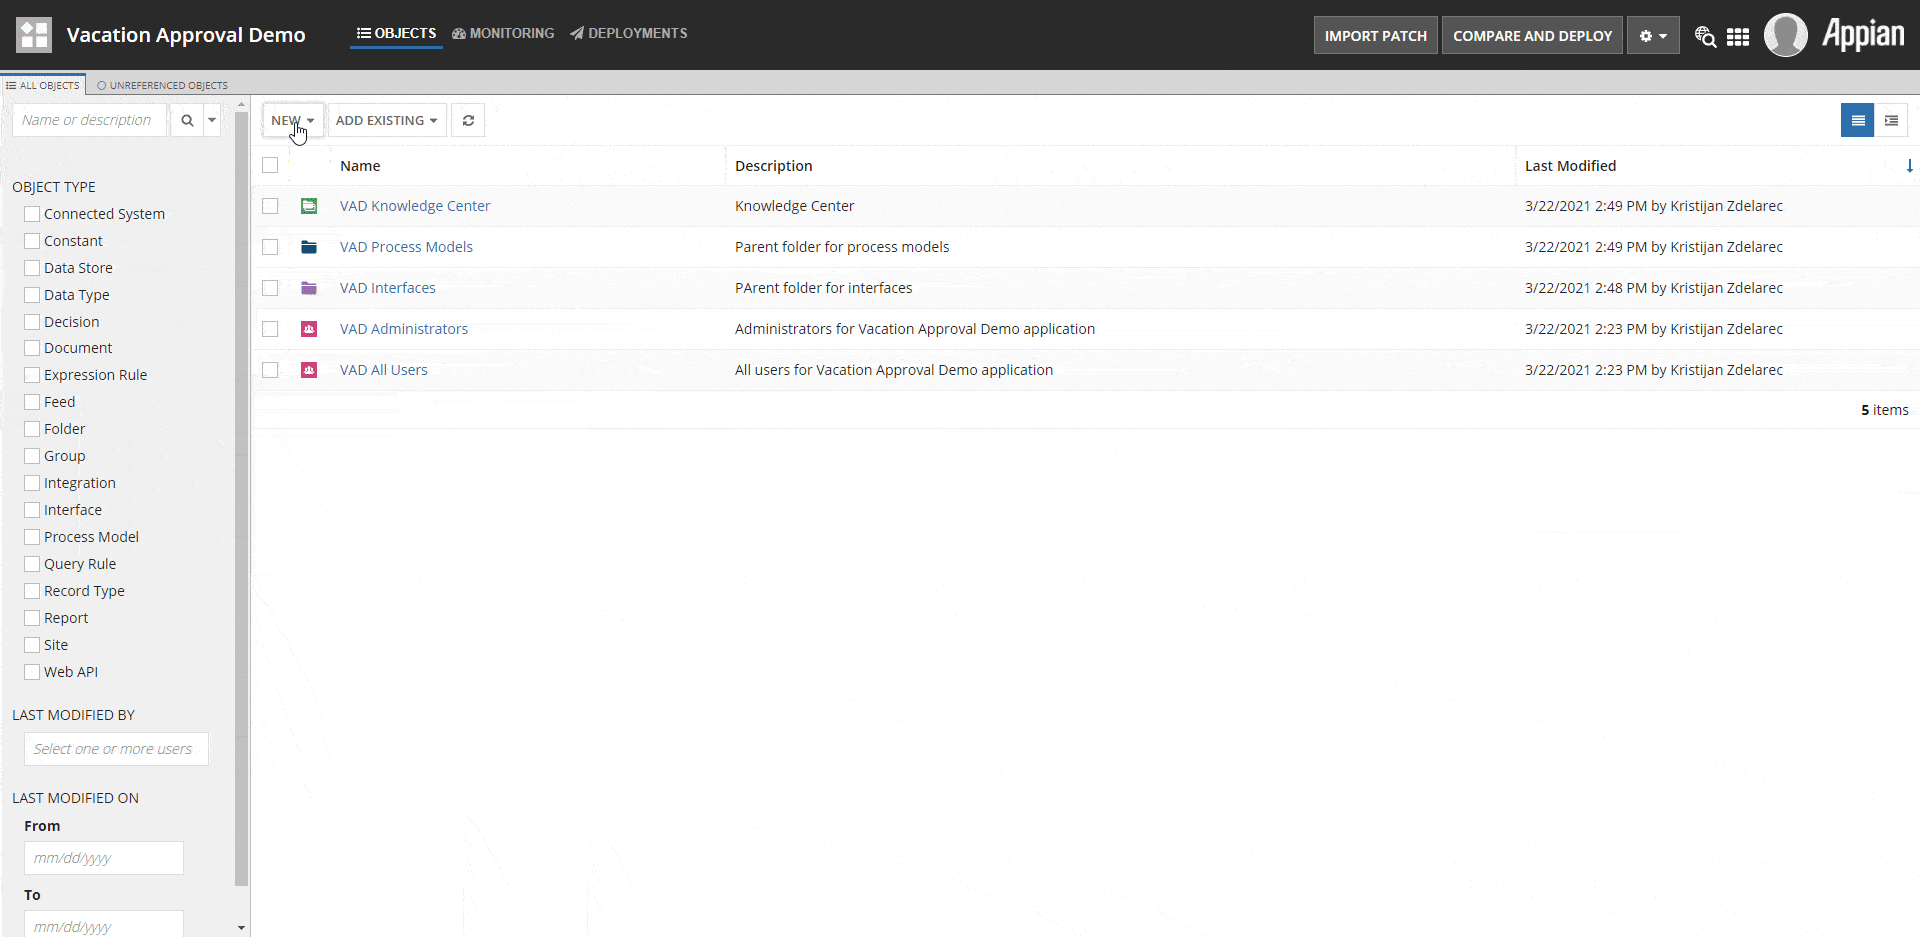
Task: Click the Appian application home icon
Action: [33, 35]
